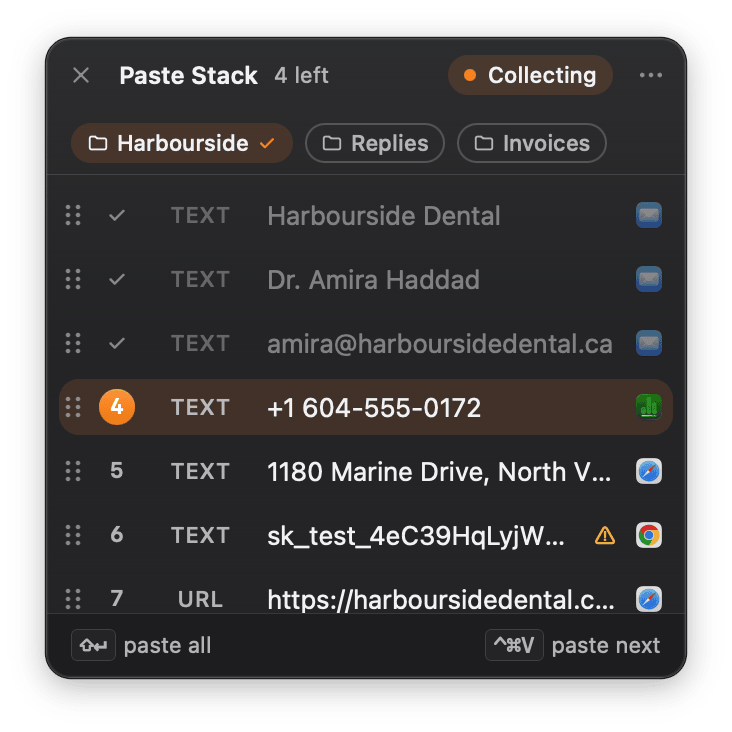This screenshot has width=732, height=732.
Task: Grab drag handle for 1180 Marine Drive row
Action: (73, 471)
